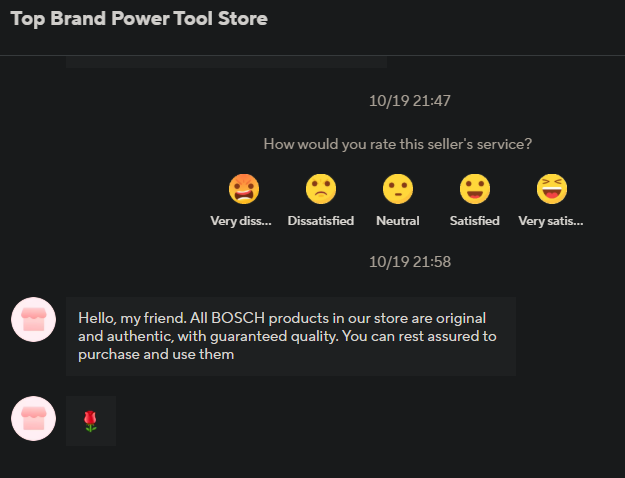The image size is (625, 478).
Task: Select the Satisfied smiling face emoji
Action: [x=474, y=188]
